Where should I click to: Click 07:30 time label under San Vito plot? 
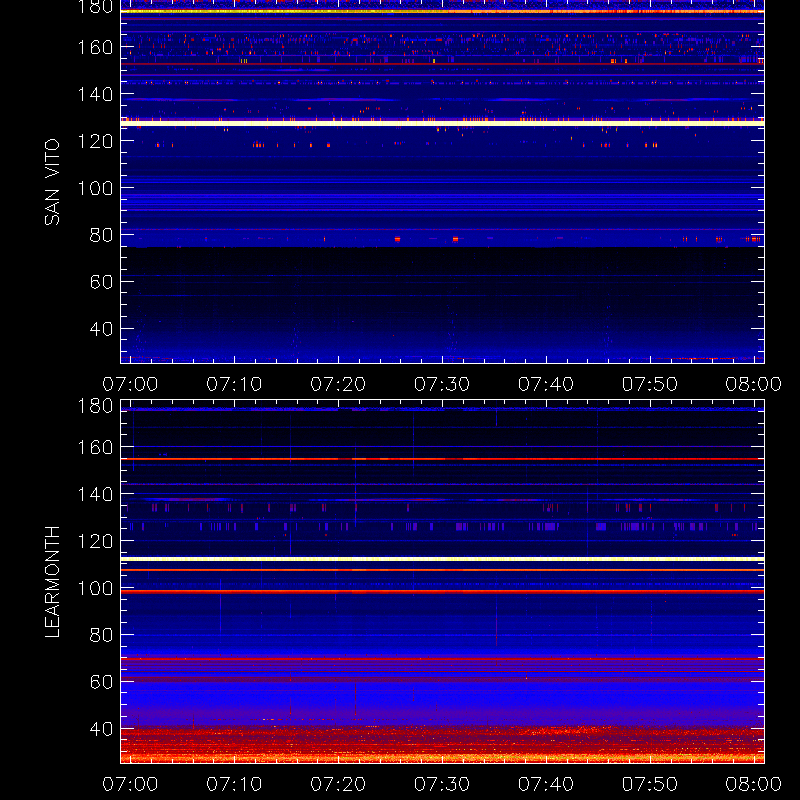click(x=442, y=384)
